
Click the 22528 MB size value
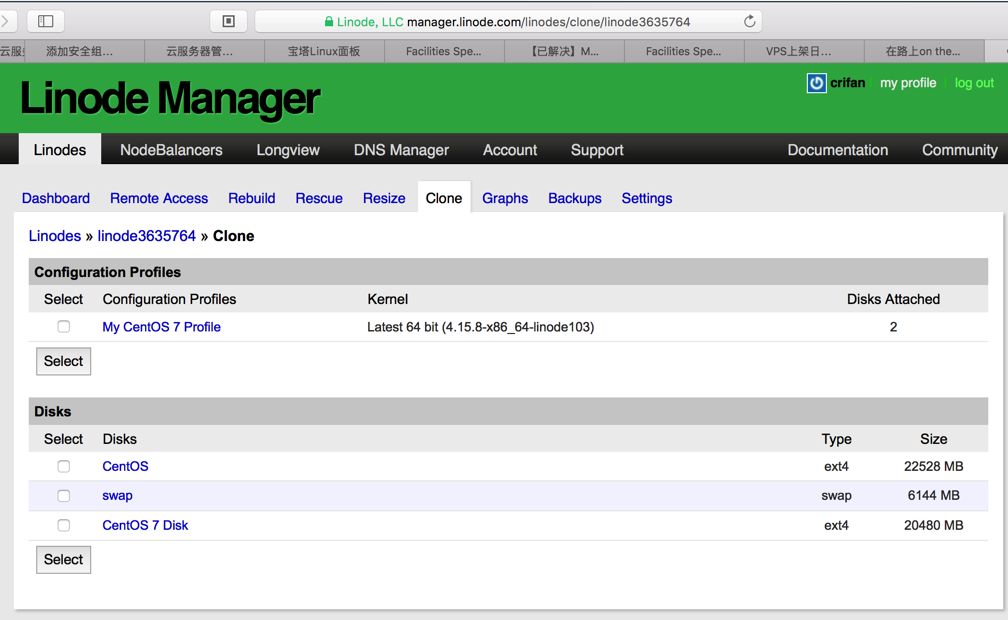(x=933, y=466)
